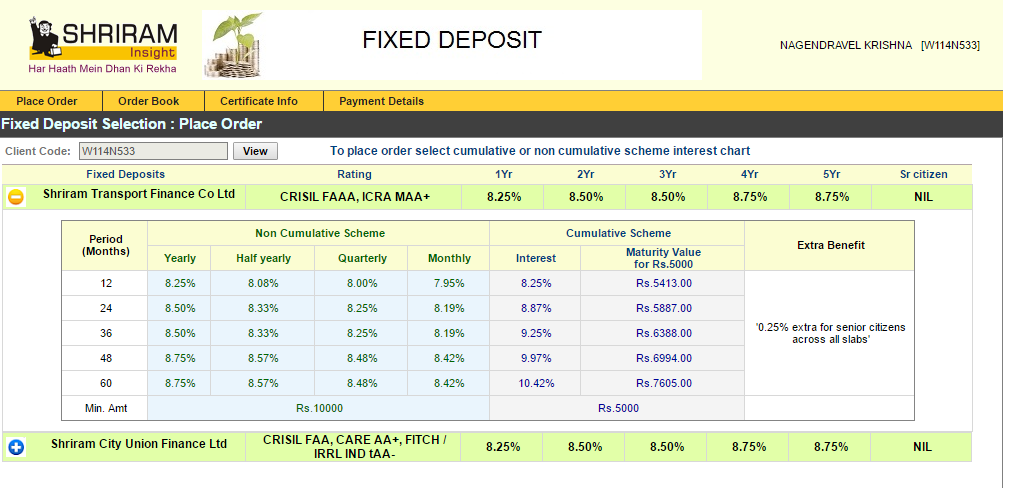Collapse Shriram Transport Finance with the minus icon
This screenshot has width=1011, height=488.
[x=16, y=197]
